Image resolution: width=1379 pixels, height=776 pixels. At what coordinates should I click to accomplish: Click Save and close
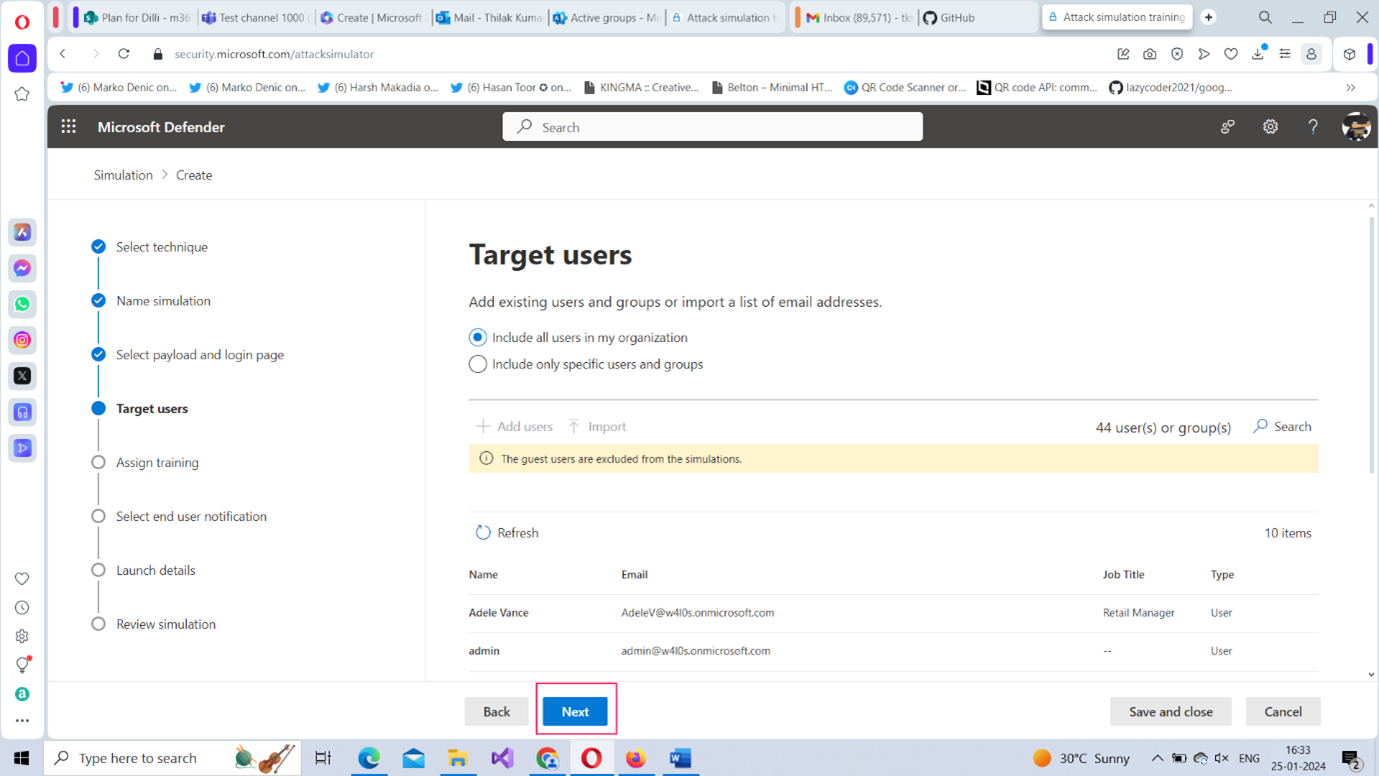(x=1170, y=712)
